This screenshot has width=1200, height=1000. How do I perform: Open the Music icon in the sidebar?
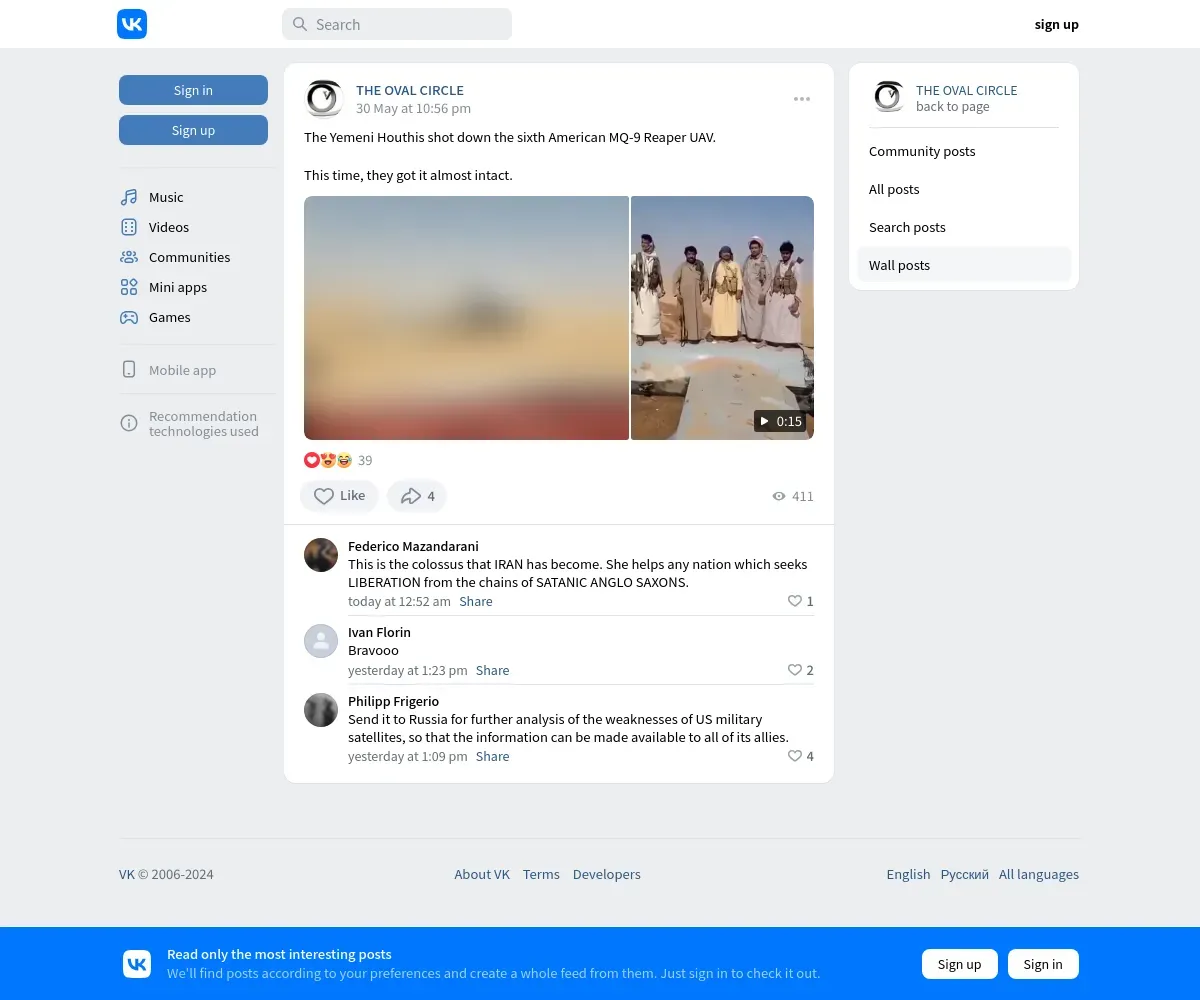pyautogui.click(x=129, y=197)
